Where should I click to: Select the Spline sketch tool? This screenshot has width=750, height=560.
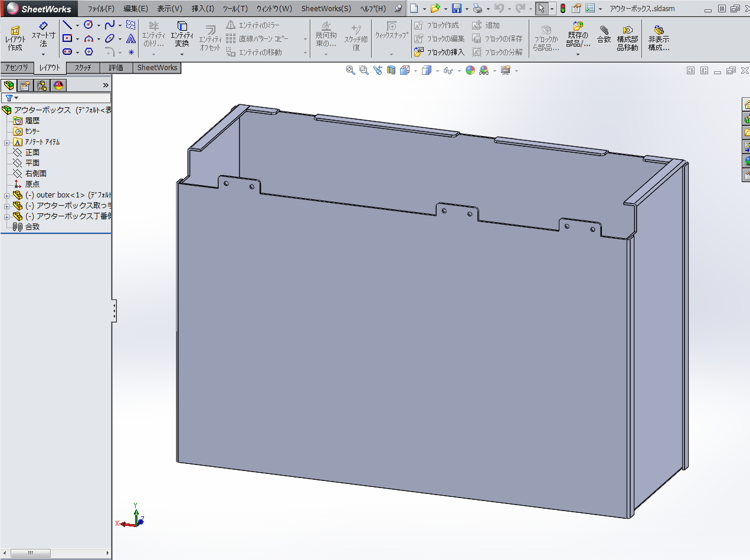tap(110, 25)
